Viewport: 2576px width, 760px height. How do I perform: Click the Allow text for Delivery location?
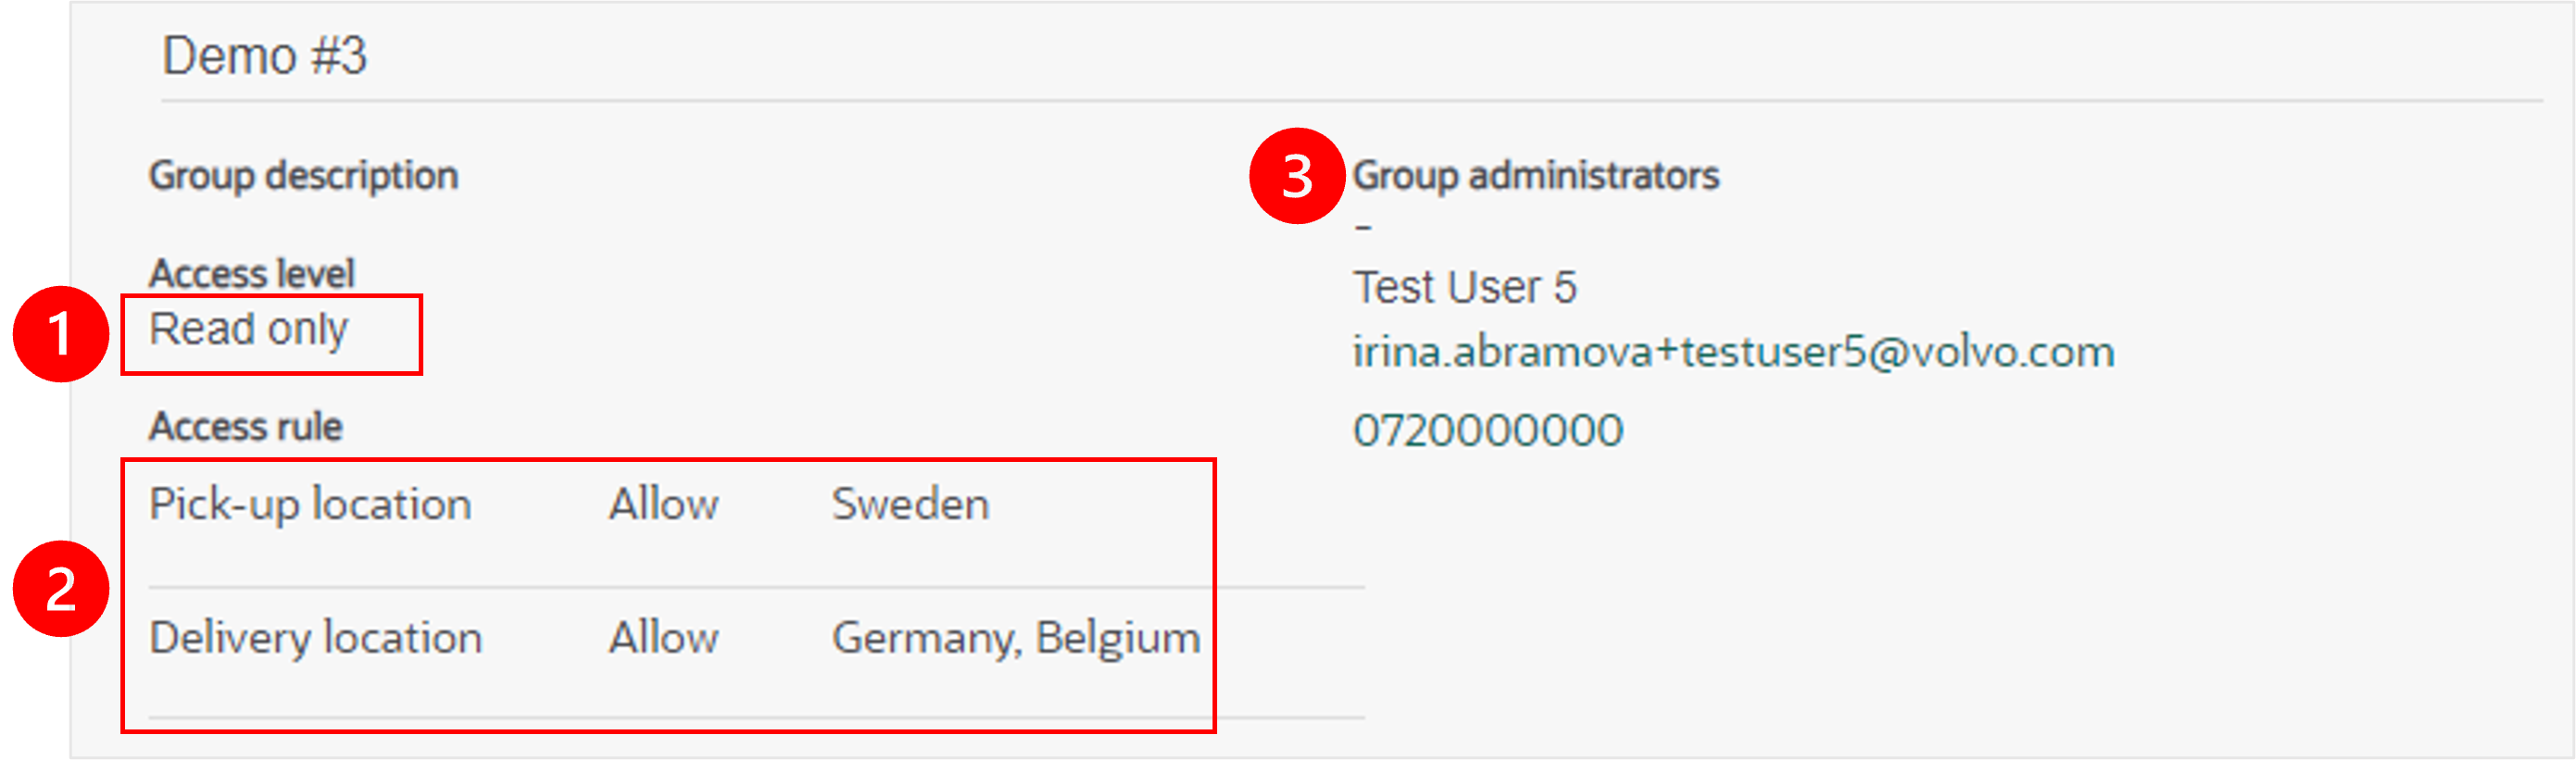point(664,638)
